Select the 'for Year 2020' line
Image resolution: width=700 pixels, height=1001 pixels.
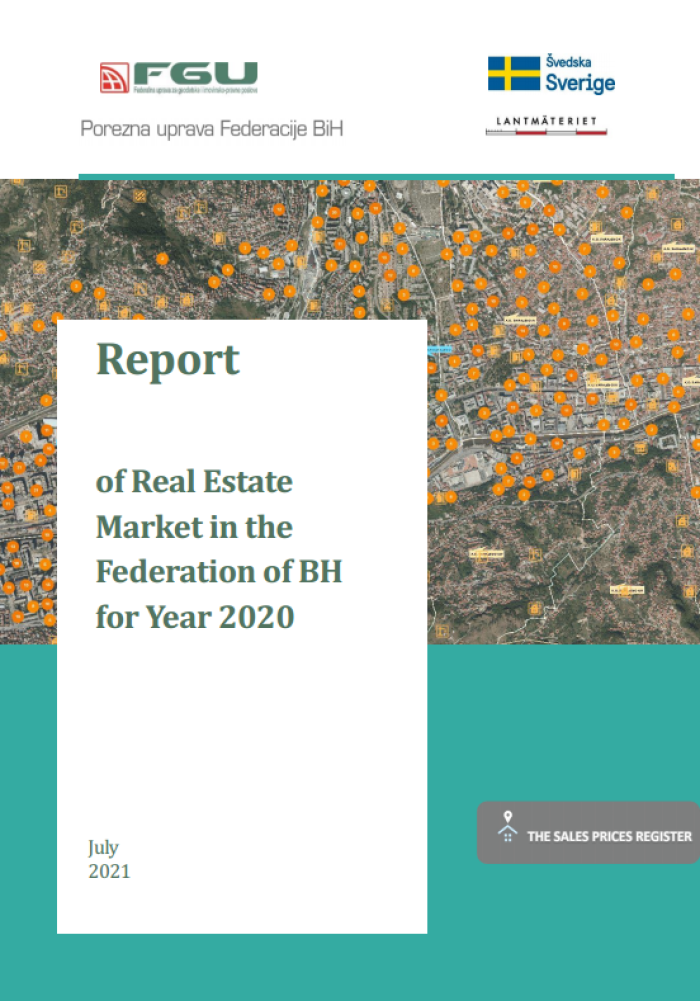click(x=195, y=616)
